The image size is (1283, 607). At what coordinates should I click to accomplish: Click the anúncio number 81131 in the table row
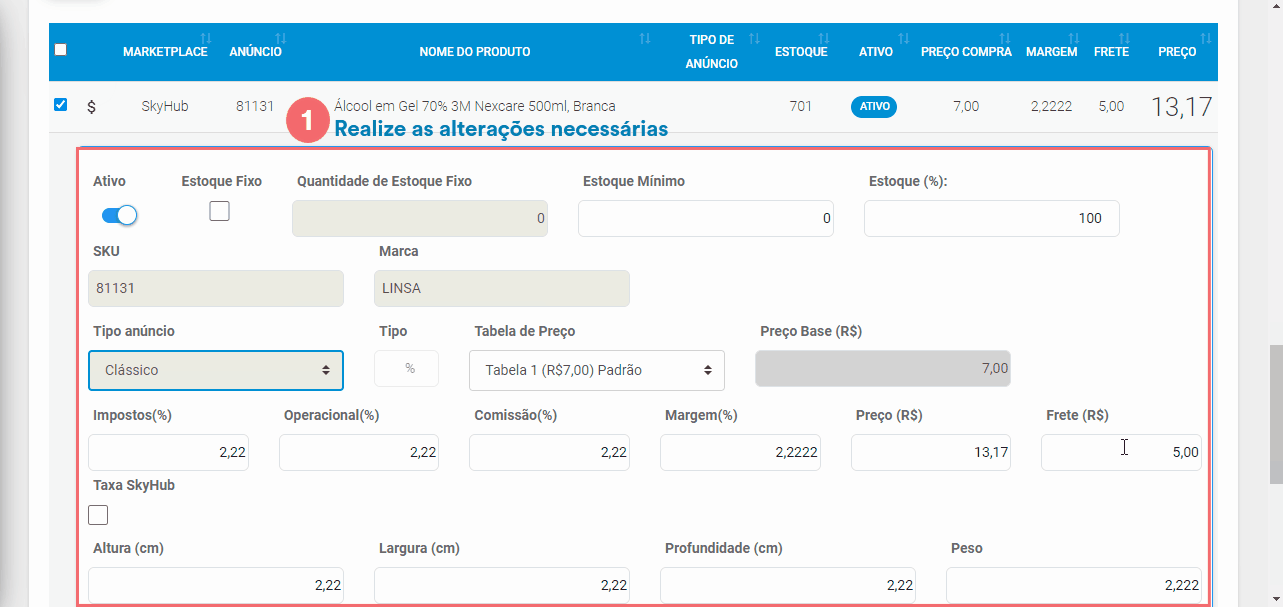(255, 106)
